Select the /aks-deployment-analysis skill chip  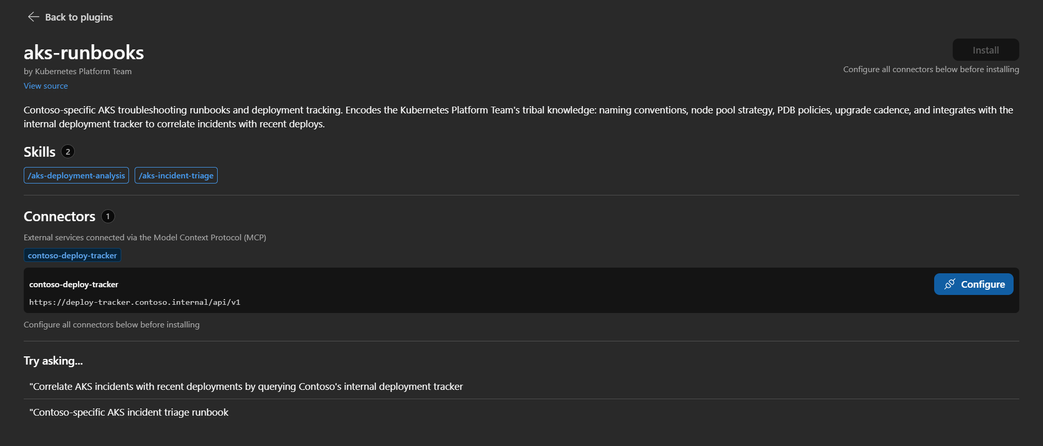(76, 175)
